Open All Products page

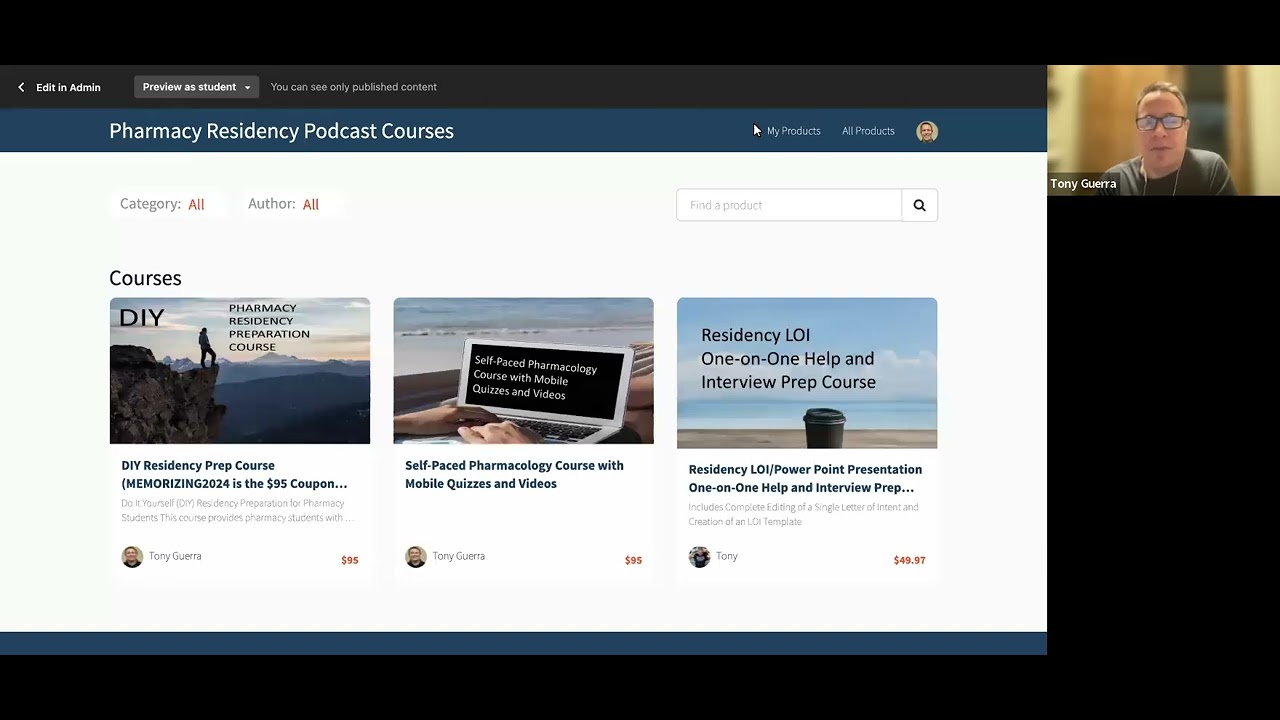click(x=868, y=131)
